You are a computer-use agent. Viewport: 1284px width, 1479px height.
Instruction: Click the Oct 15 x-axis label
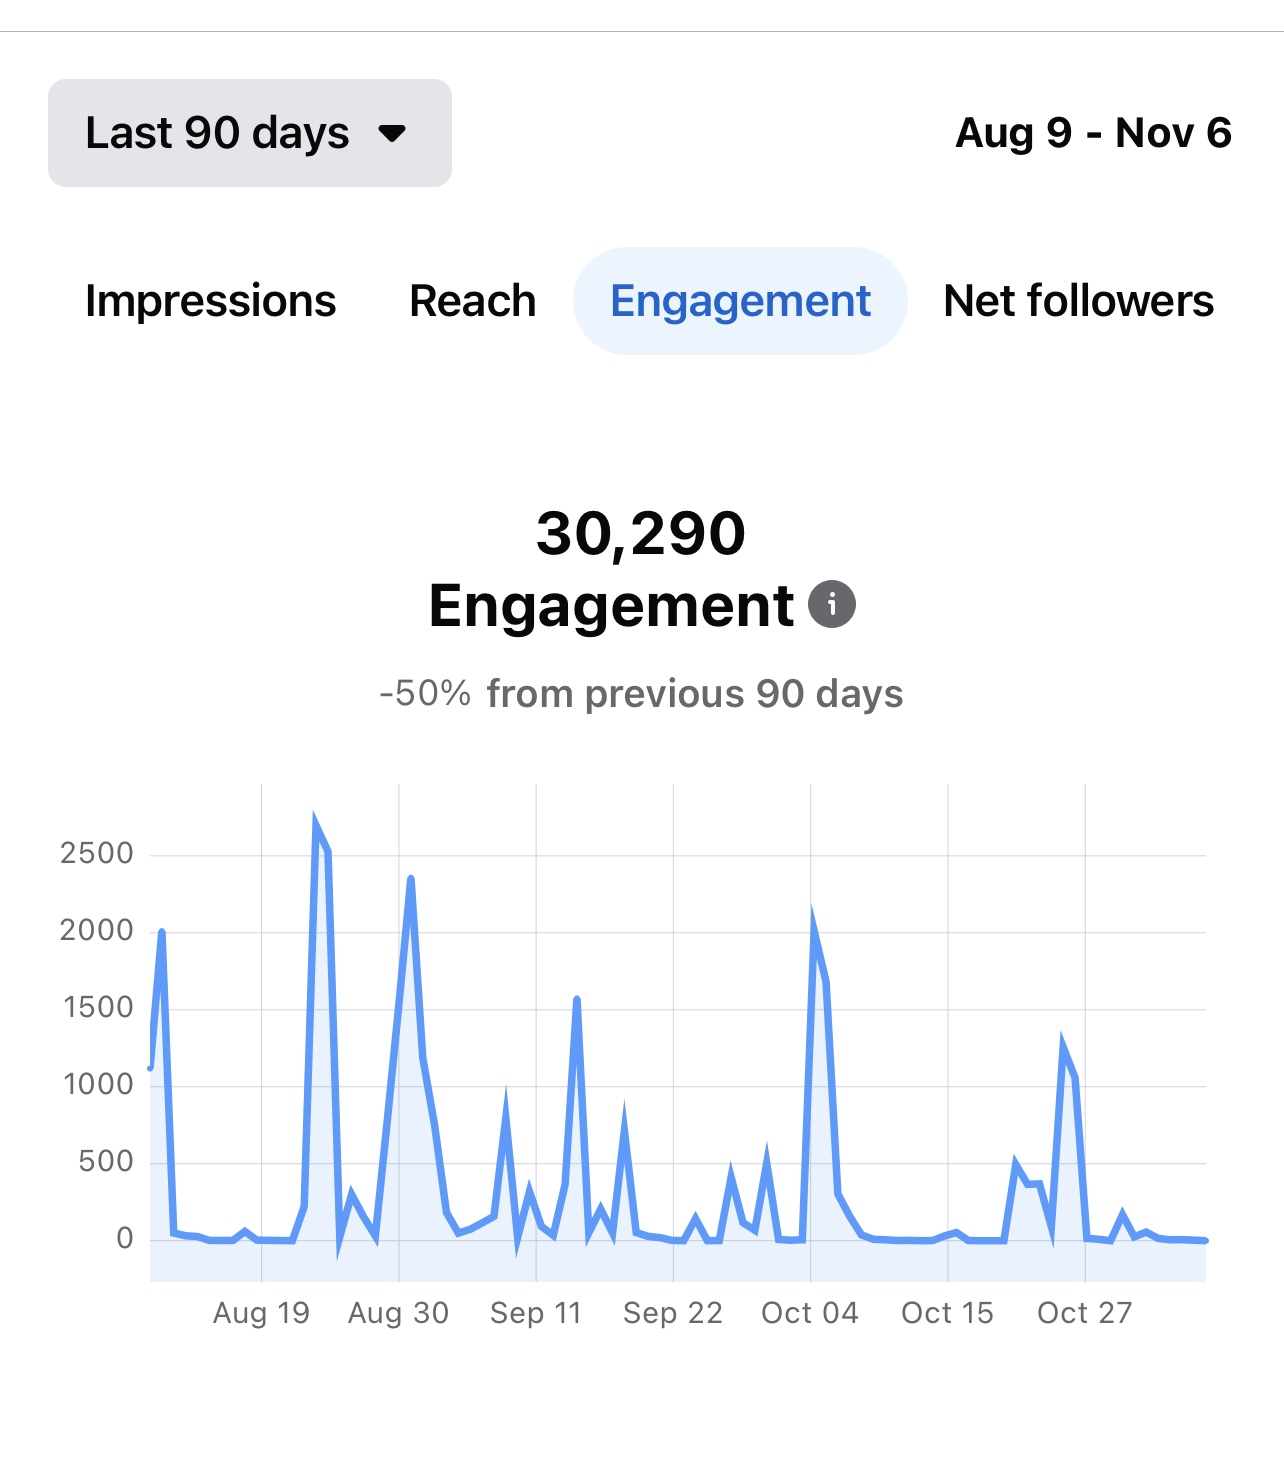(947, 1312)
